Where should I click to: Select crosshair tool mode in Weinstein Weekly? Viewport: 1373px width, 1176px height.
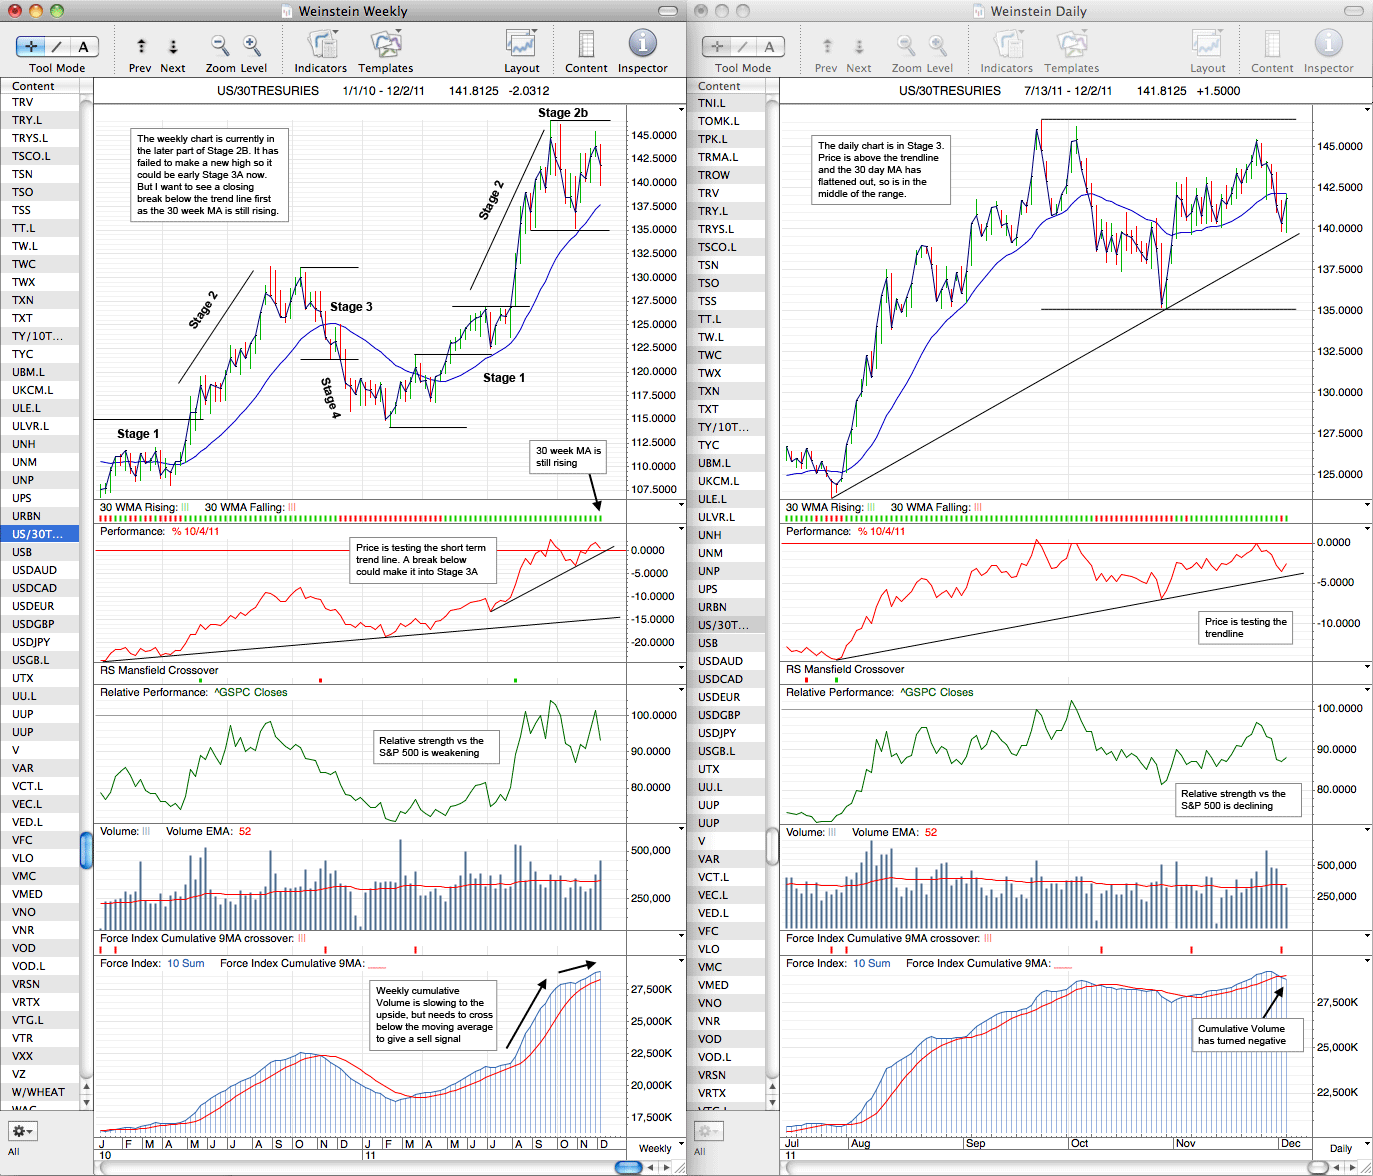31,46
